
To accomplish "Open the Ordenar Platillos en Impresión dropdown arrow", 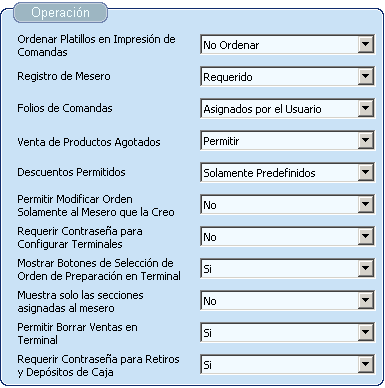I will (x=365, y=44).
